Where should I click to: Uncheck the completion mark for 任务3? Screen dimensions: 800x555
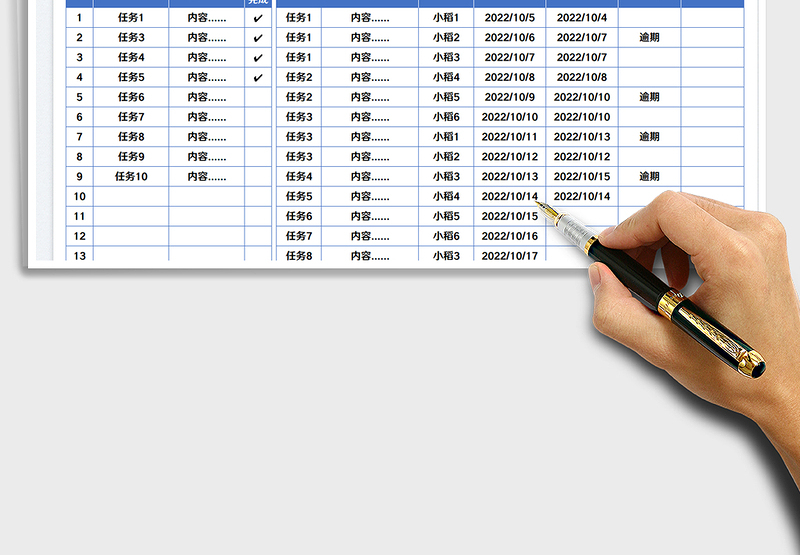pyautogui.click(x=258, y=38)
